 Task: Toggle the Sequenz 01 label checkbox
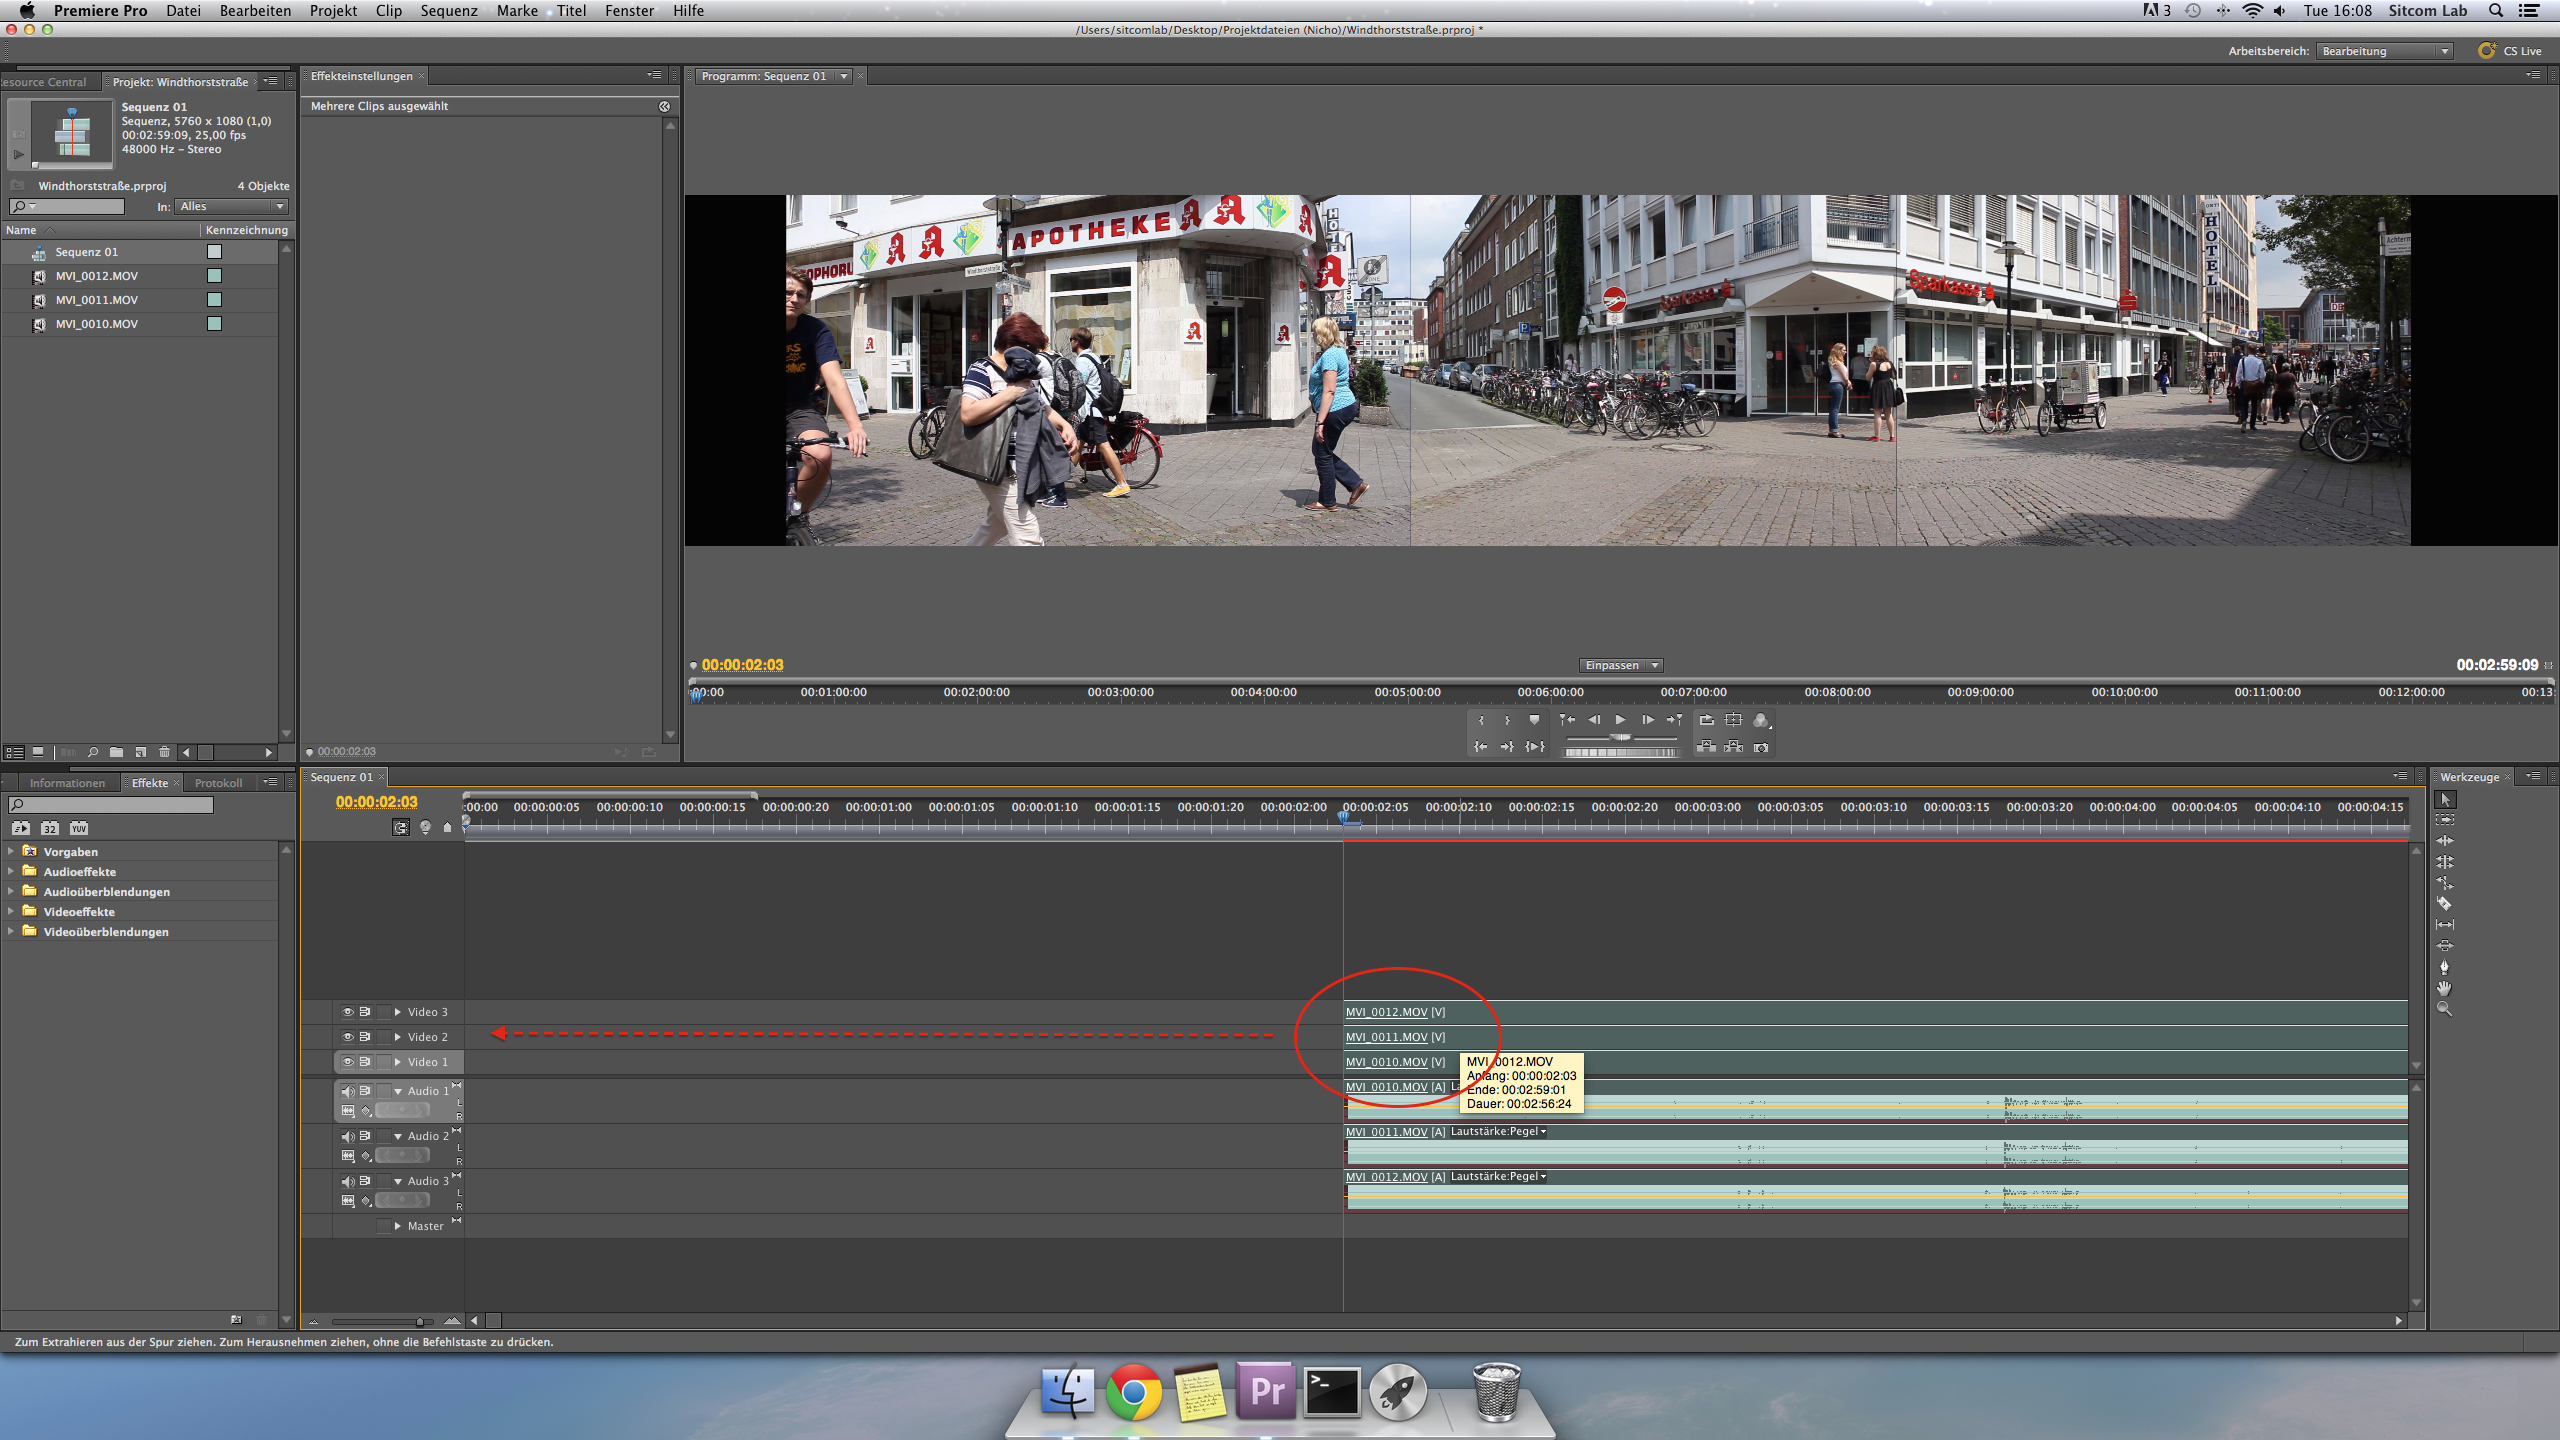tap(214, 252)
